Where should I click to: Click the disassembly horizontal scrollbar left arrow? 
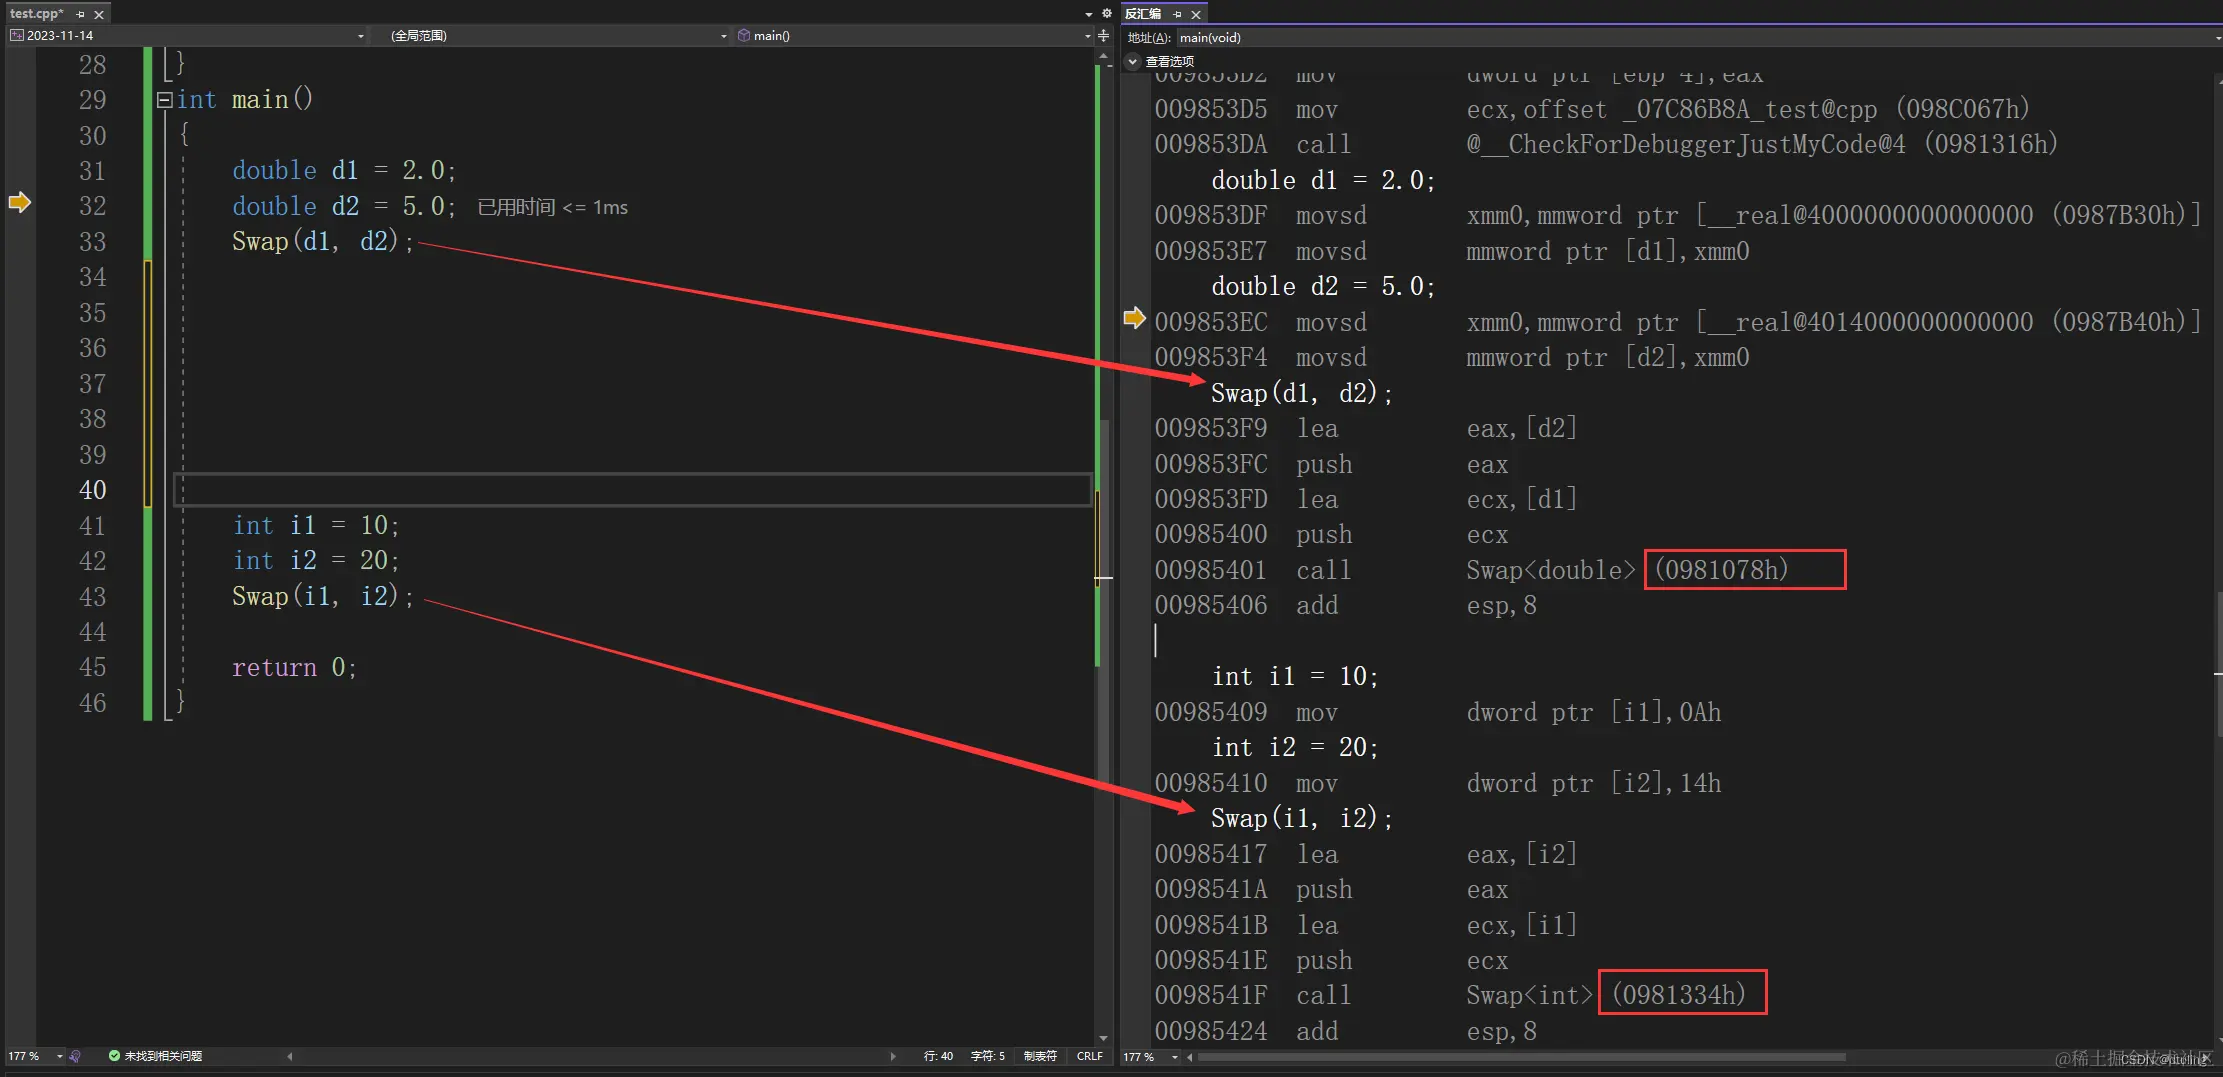pyautogui.click(x=1190, y=1057)
